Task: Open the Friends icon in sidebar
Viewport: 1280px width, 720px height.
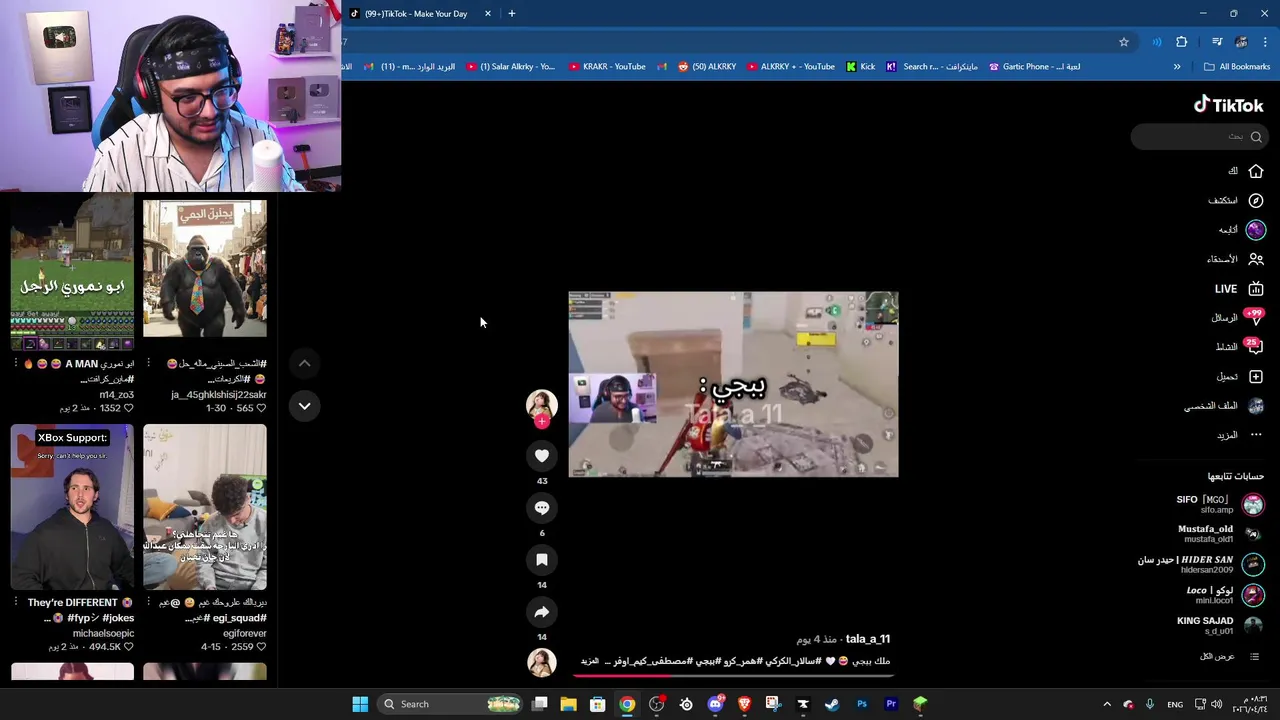Action: pyautogui.click(x=1256, y=259)
